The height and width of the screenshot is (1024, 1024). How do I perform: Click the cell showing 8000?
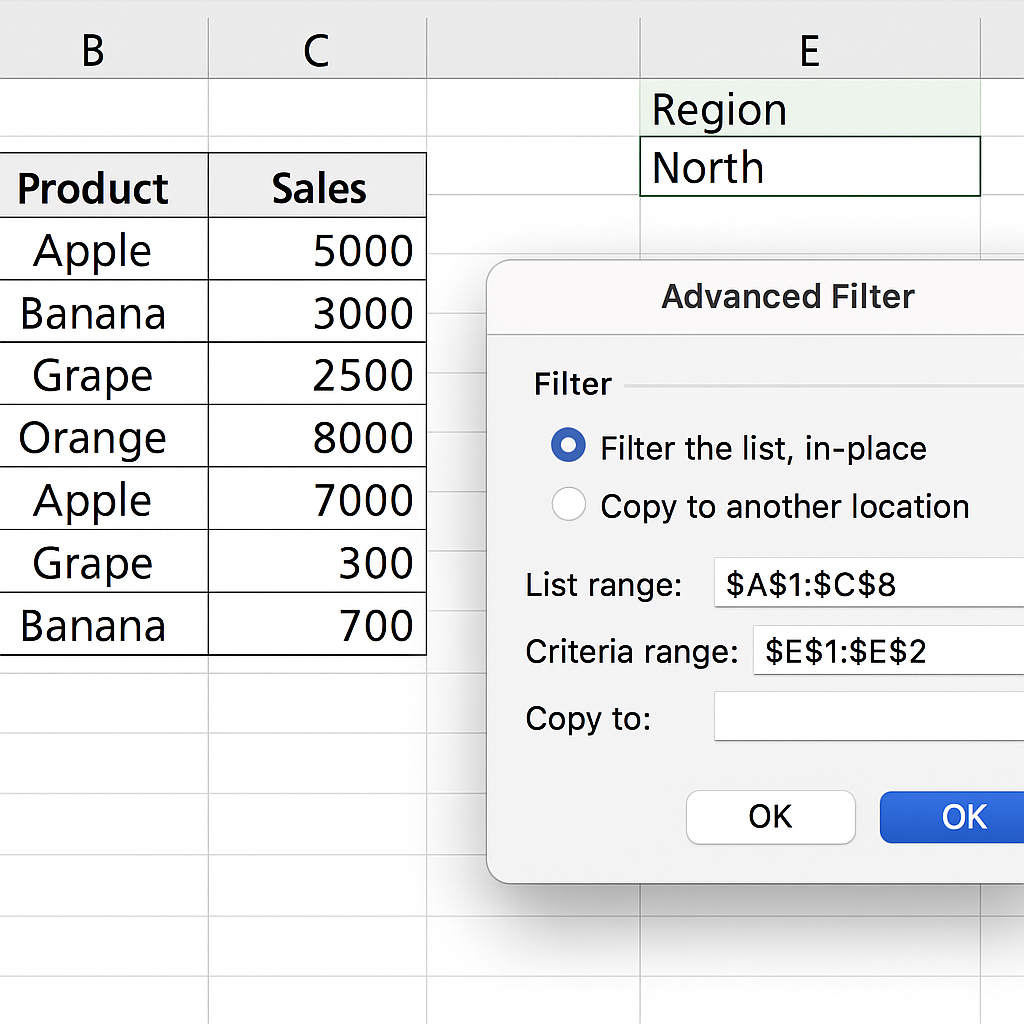pos(318,437)
